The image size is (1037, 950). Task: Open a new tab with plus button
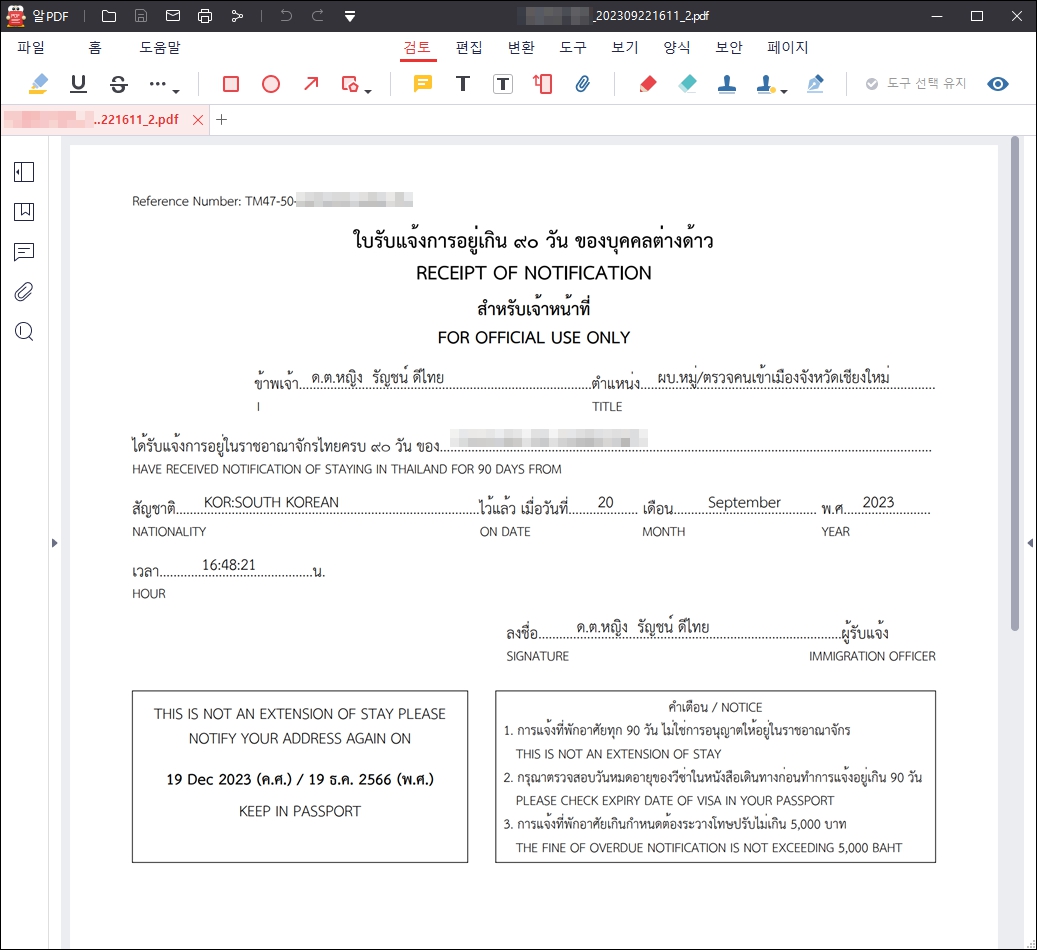[222, 120]
